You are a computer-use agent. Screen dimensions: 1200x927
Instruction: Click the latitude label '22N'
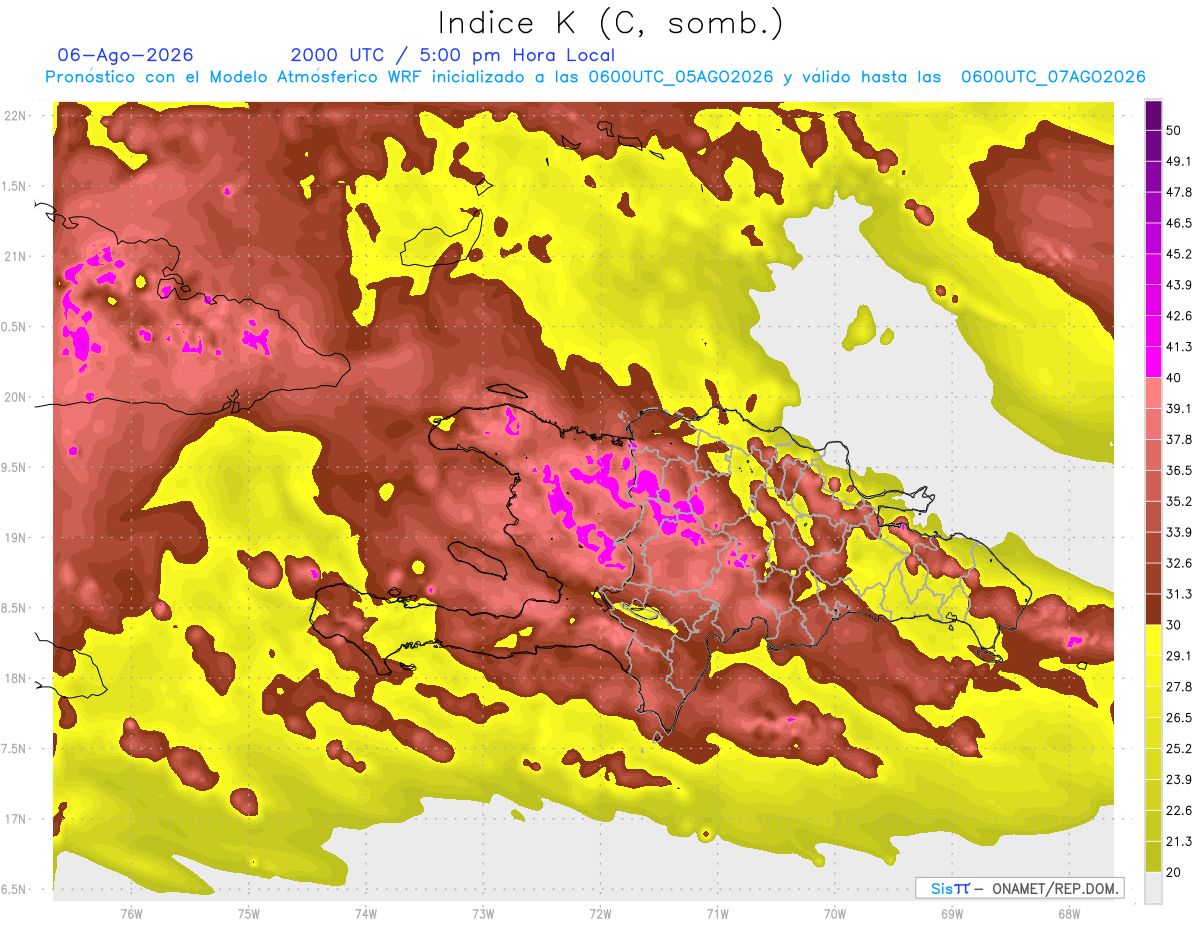pyautogui.click(x=15, y=116)
